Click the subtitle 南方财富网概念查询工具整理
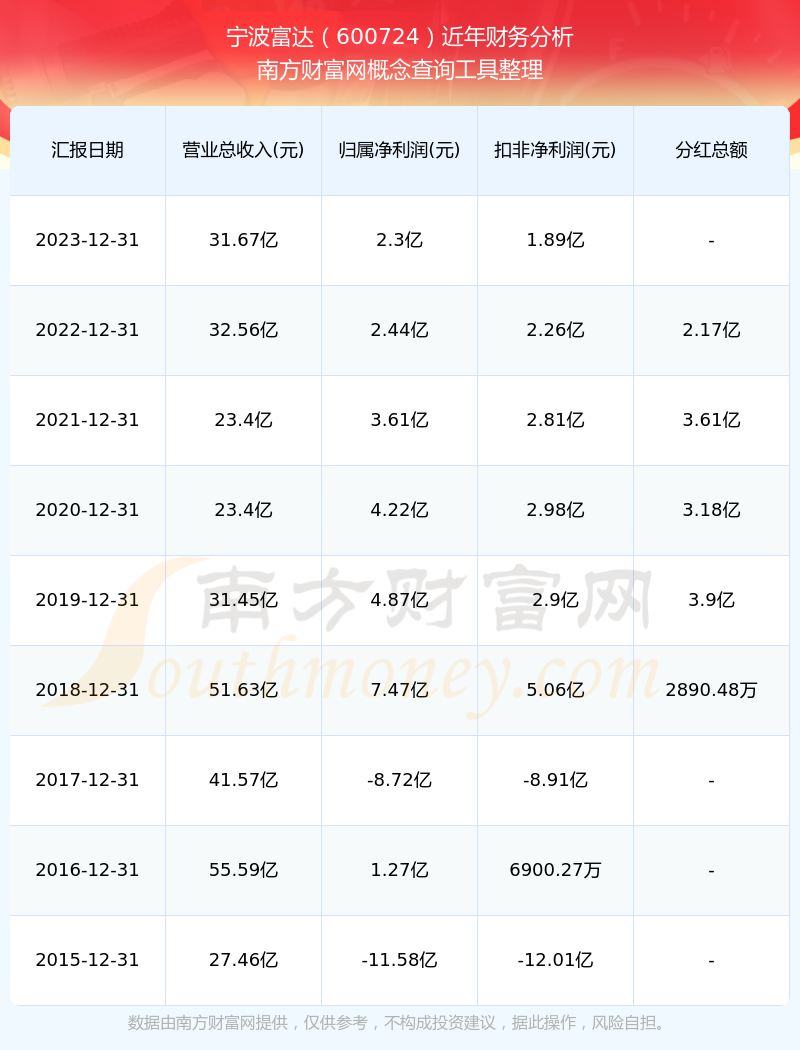 click(400, 70)
